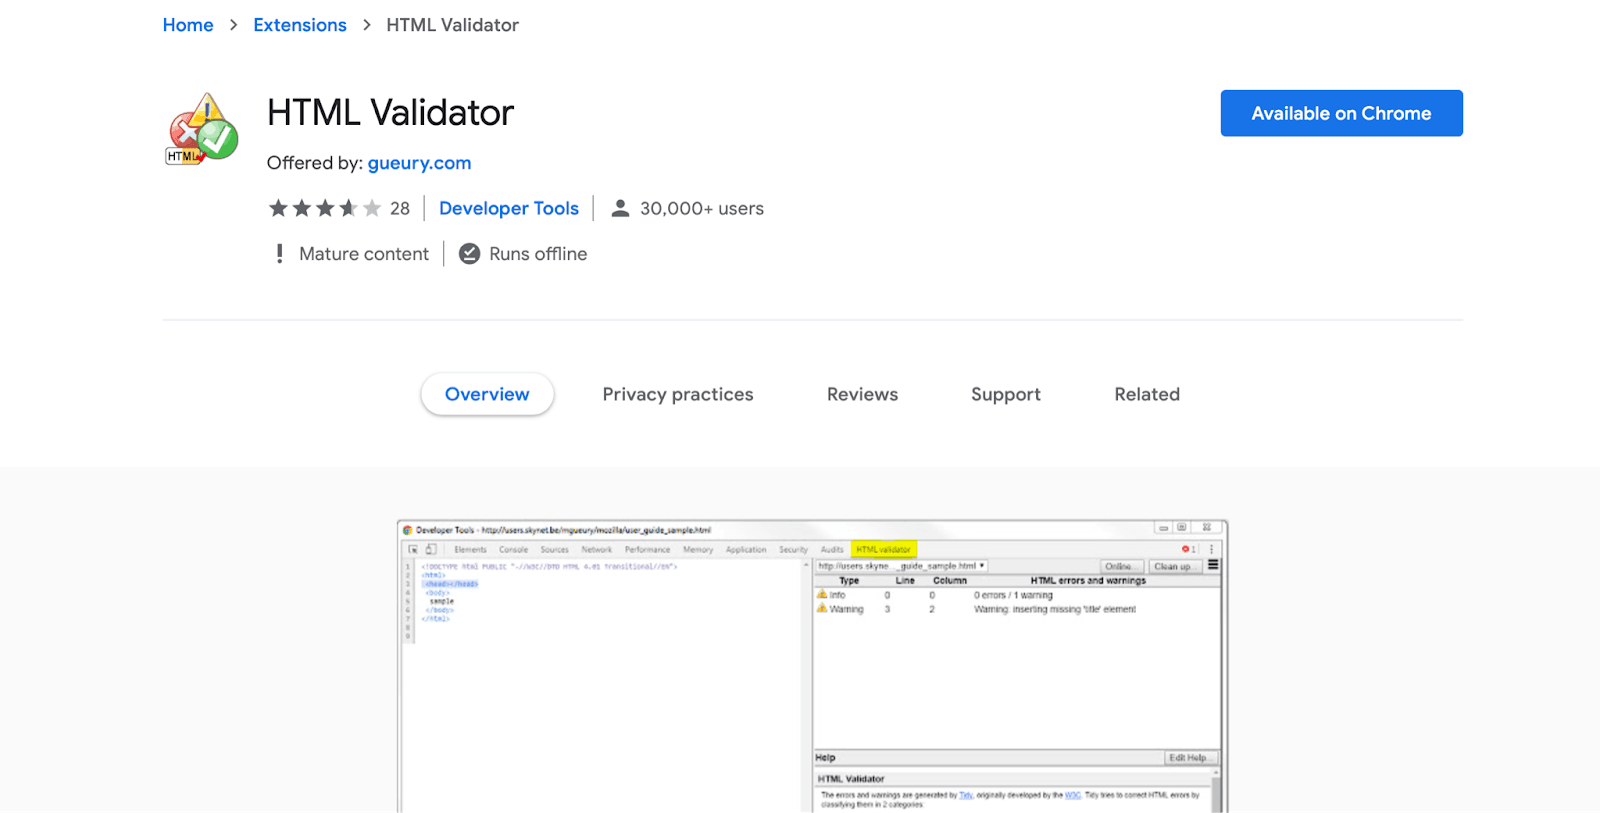The image size is (1600, 813).
Task: Click the Info row in the errors list
Action: click(1017, 595)
